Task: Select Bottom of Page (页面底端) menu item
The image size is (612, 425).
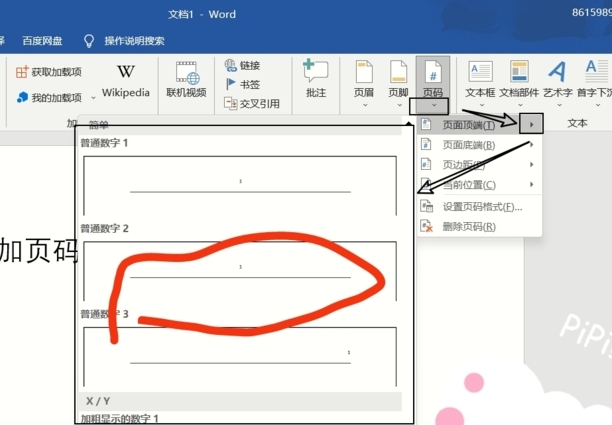Action: click(469, 145)
